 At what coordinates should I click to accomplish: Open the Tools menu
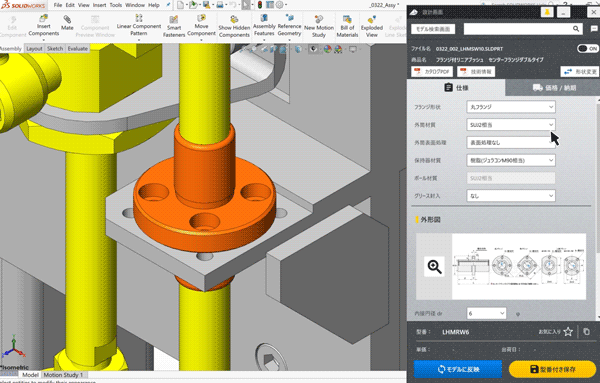coord(116,5)
